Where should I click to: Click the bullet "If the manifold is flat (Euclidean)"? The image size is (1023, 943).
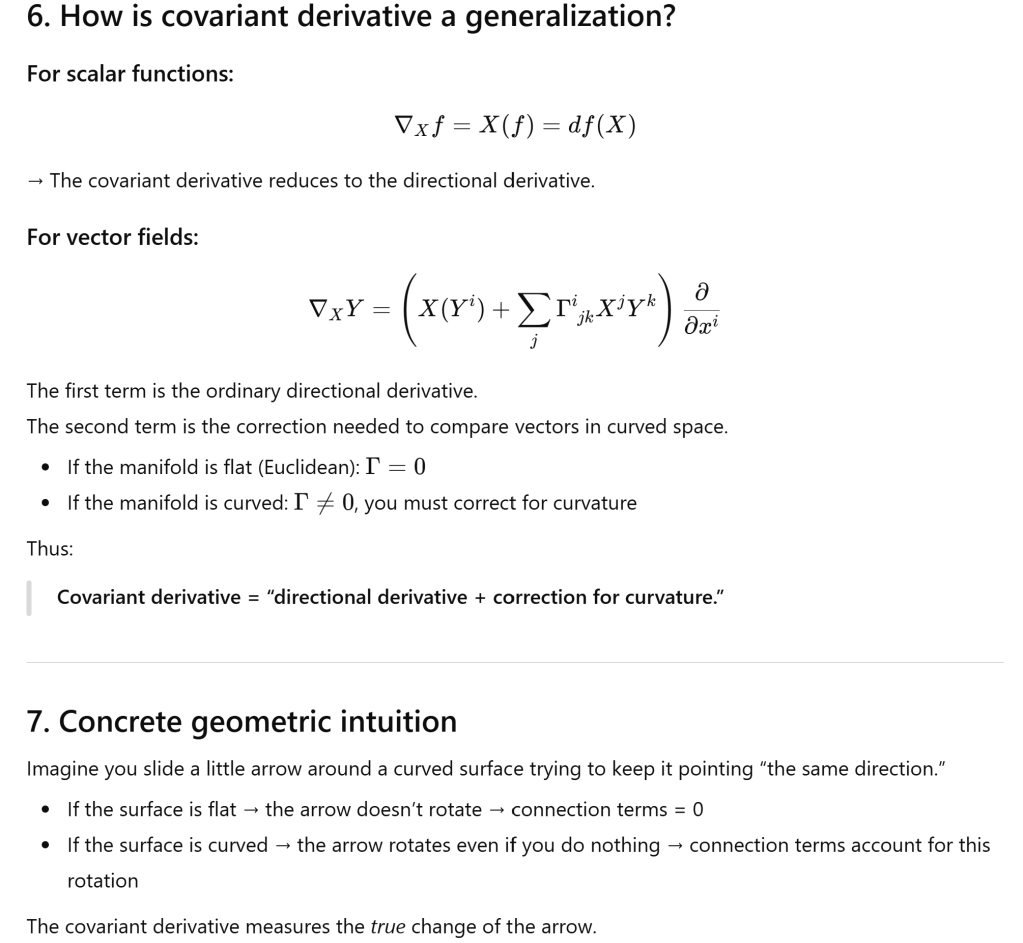click(x=247, y=466)
